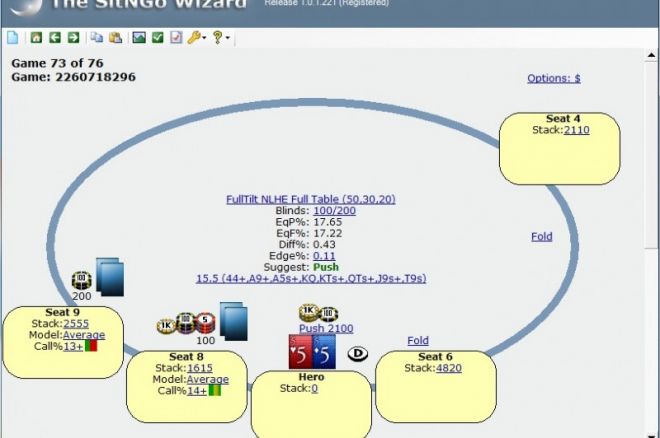Screen dimensions: 660x438
Task: Click EqP%: 17.65 value
Action: pos(327,222)
